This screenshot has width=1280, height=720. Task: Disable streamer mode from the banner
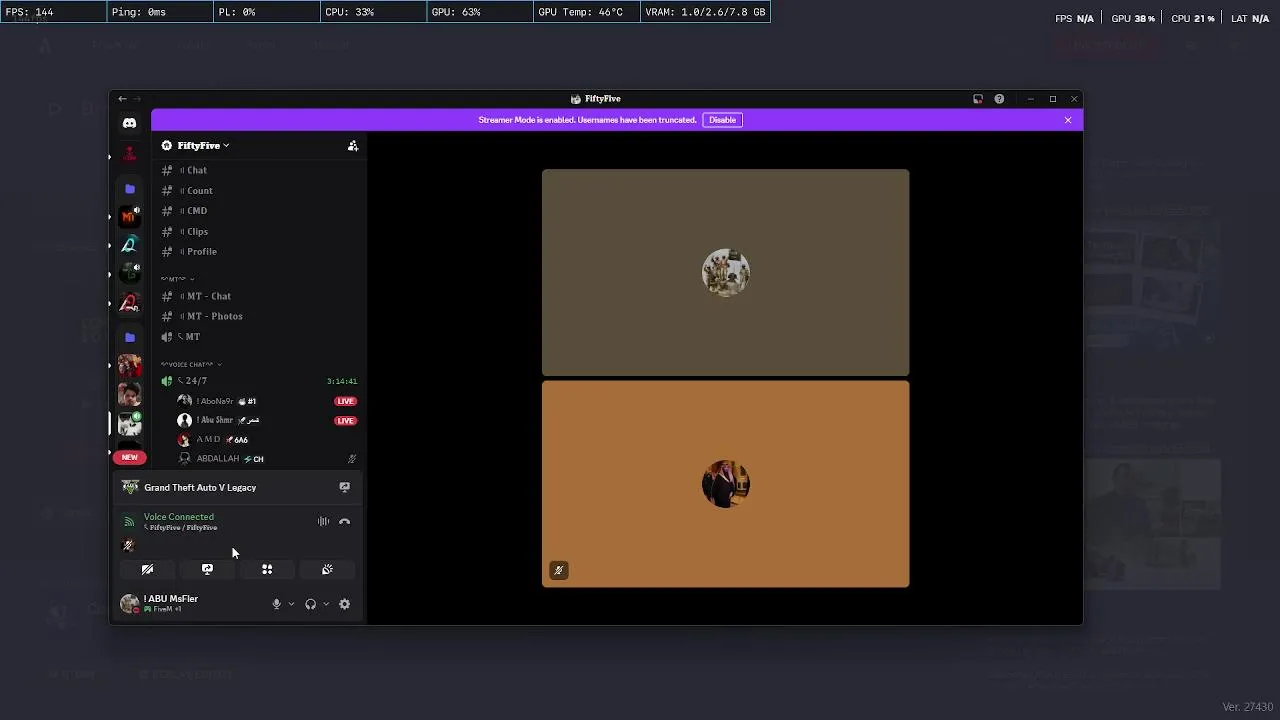coord(722,120)
